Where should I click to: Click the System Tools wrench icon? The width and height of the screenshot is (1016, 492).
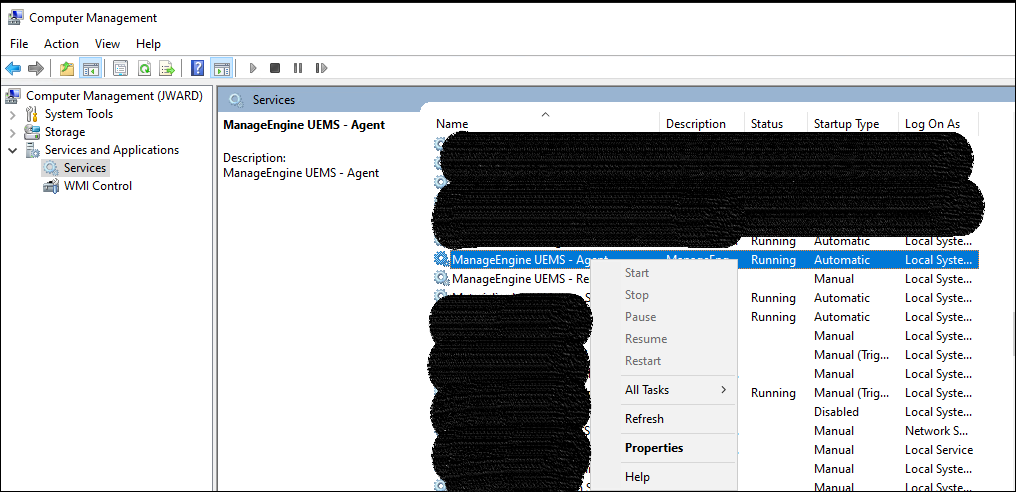[x=32, y=114]
